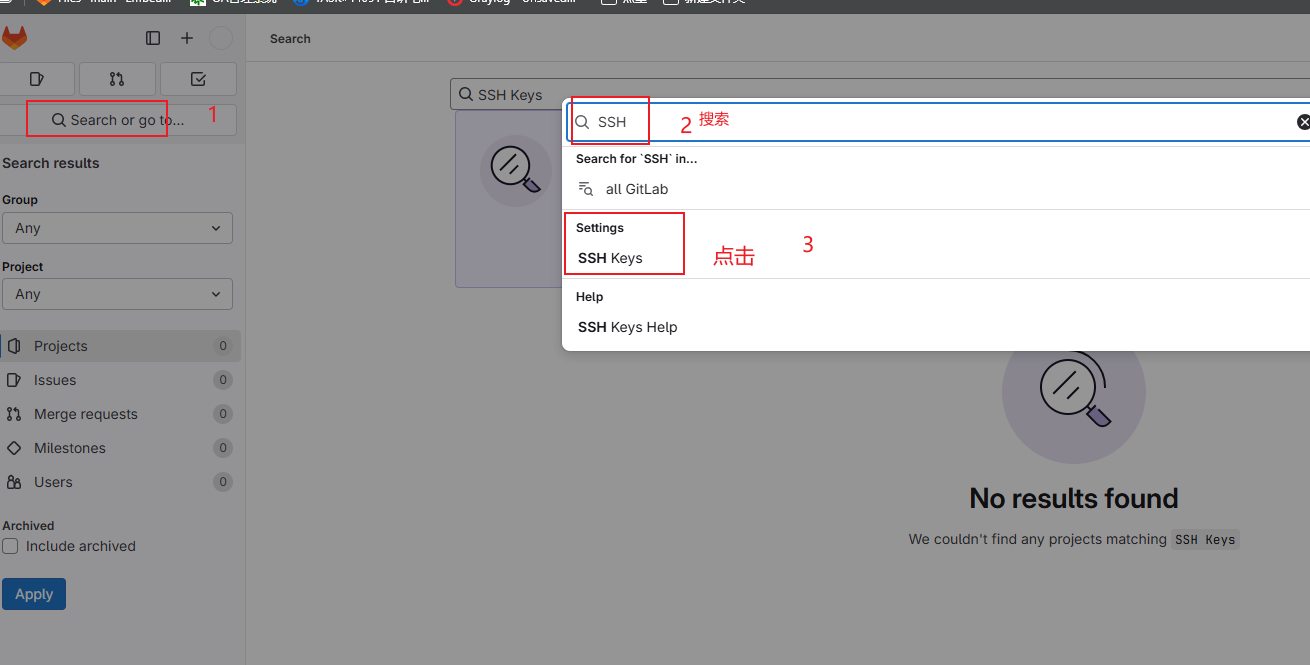Click into the SSH search input in the popup
The image size is (1310, 665).
tap(940, 122)
